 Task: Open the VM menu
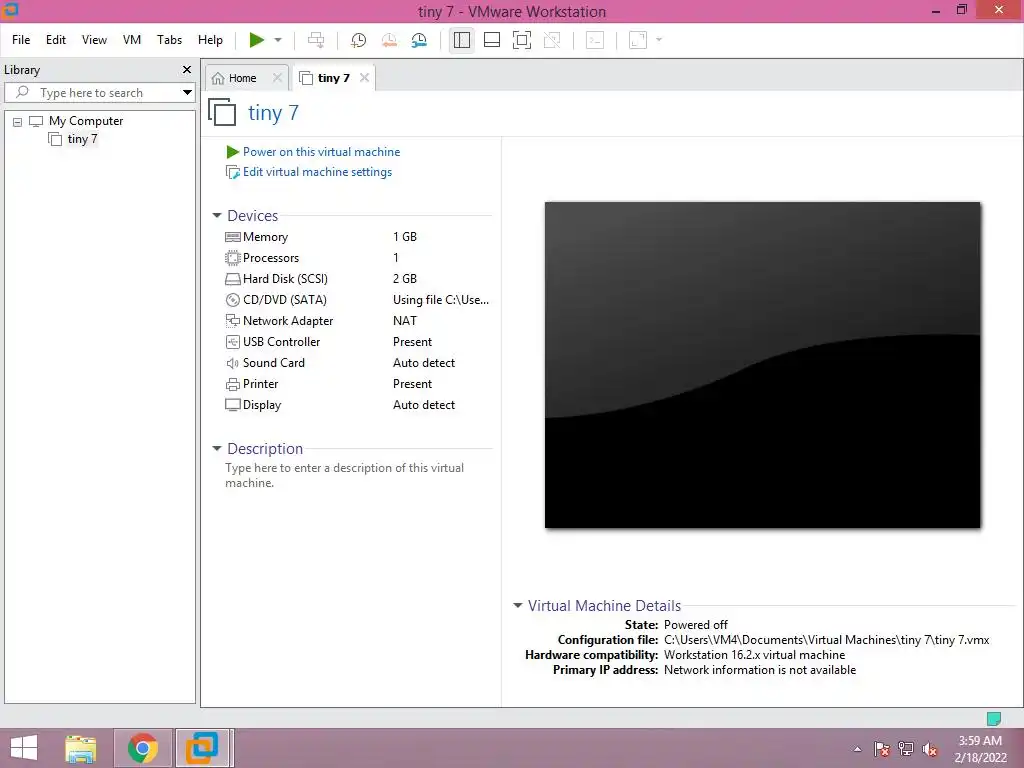click(132, 40)
